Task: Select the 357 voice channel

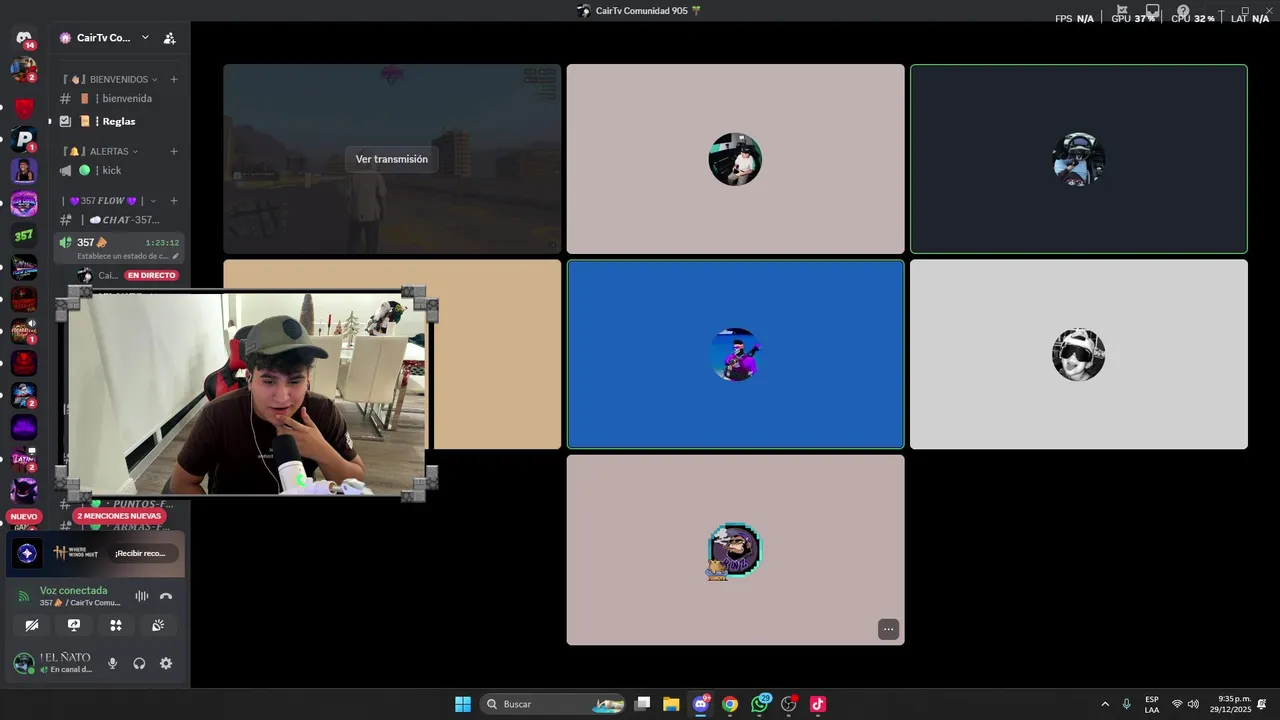Action: coord(118,248)
